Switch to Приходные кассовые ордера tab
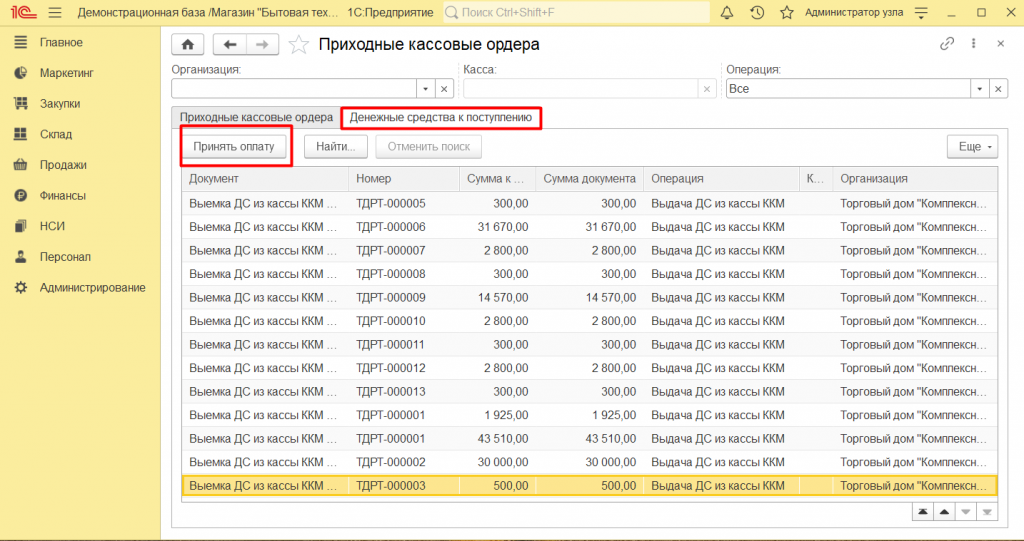 click(256, 118)
